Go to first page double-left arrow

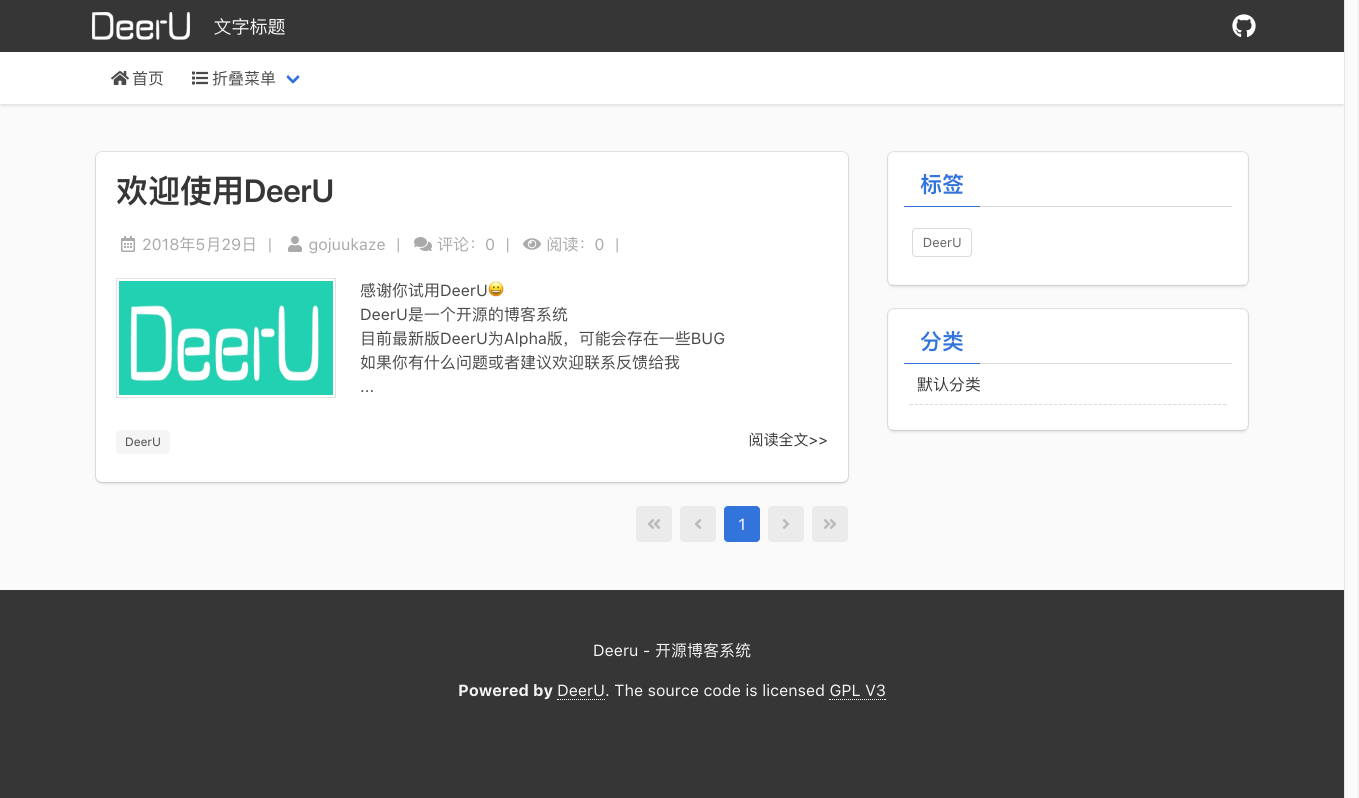[x=654, y=524]
